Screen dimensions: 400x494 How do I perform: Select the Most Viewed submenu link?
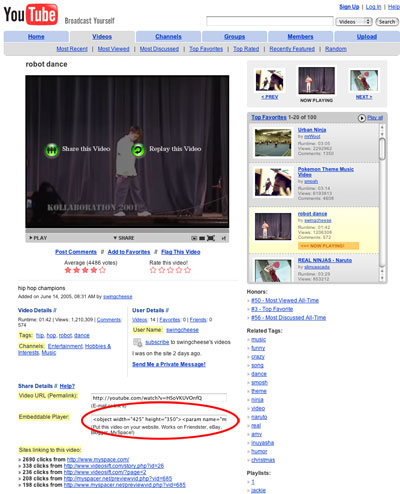(x=113, y=49)
